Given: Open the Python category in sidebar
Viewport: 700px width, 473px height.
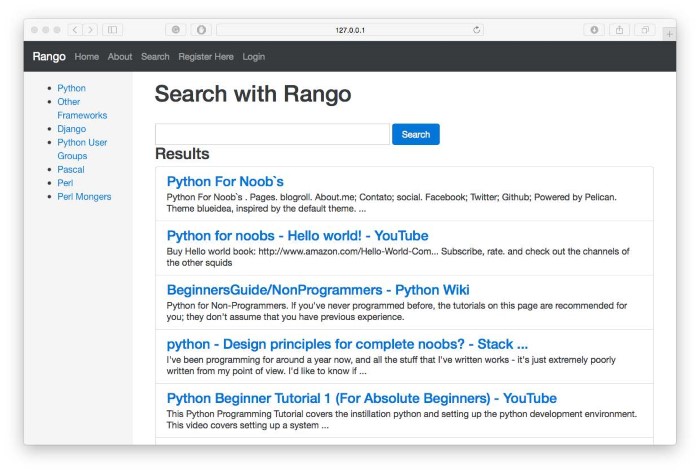Looking at the screenshot, I should [x=71, y=88].
